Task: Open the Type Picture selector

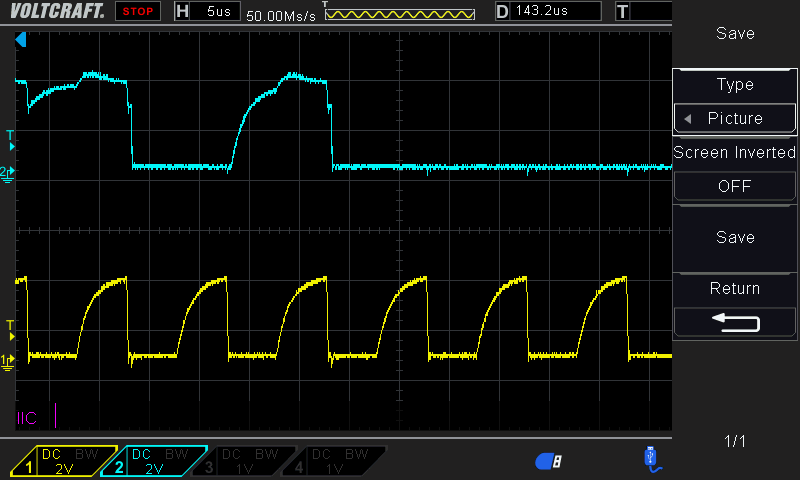Action: [x=735, y=118]
